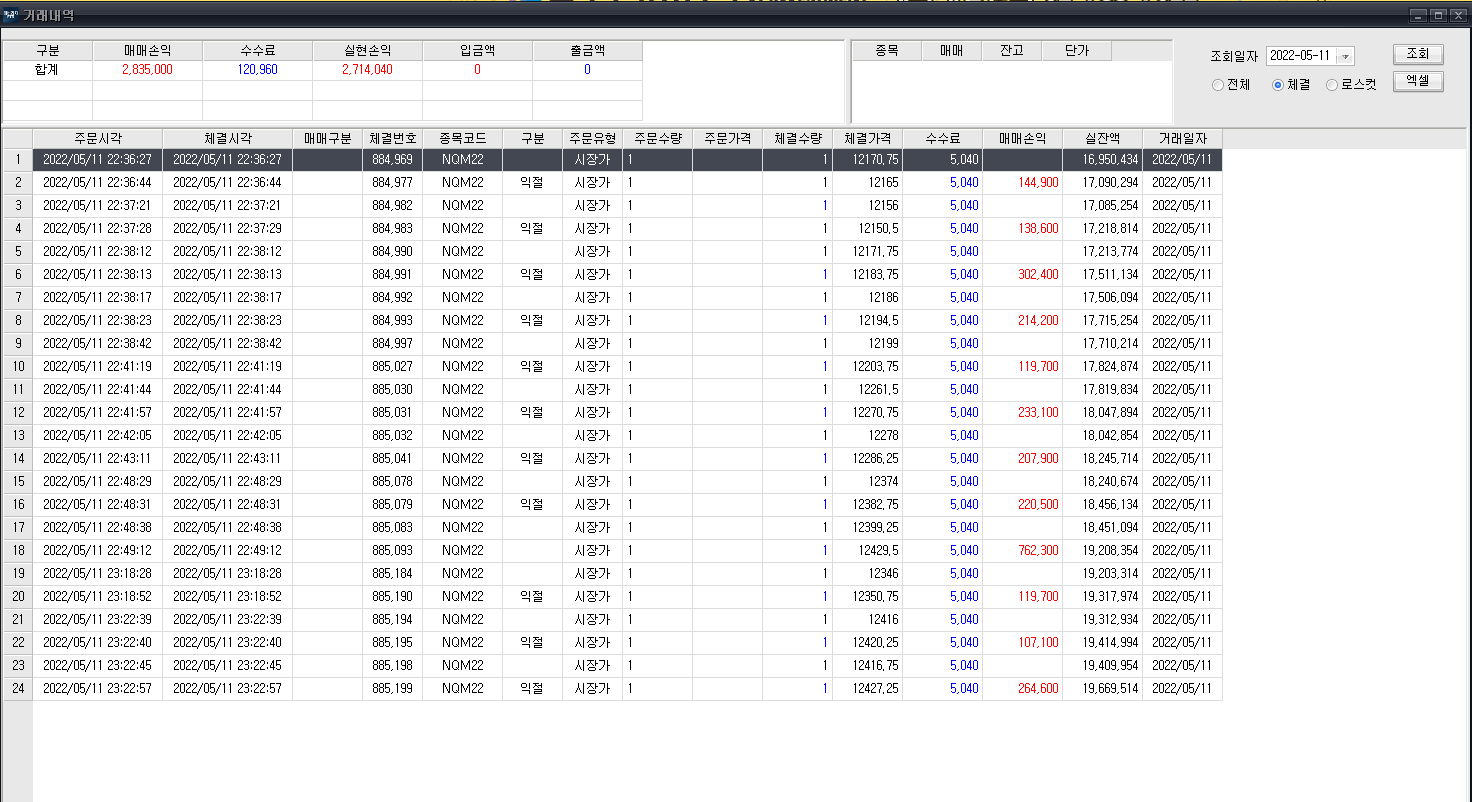Click order time 2022/05/11 23:18:28

(x=97, y=574)
